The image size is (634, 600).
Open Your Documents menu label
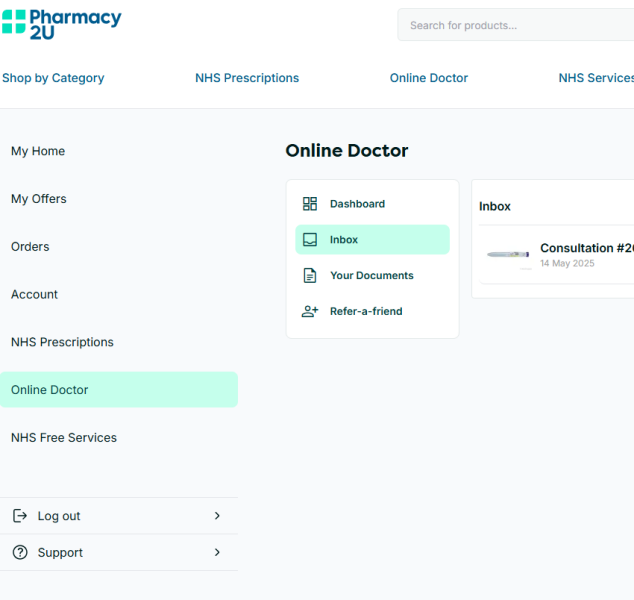[x=372, y=275]
